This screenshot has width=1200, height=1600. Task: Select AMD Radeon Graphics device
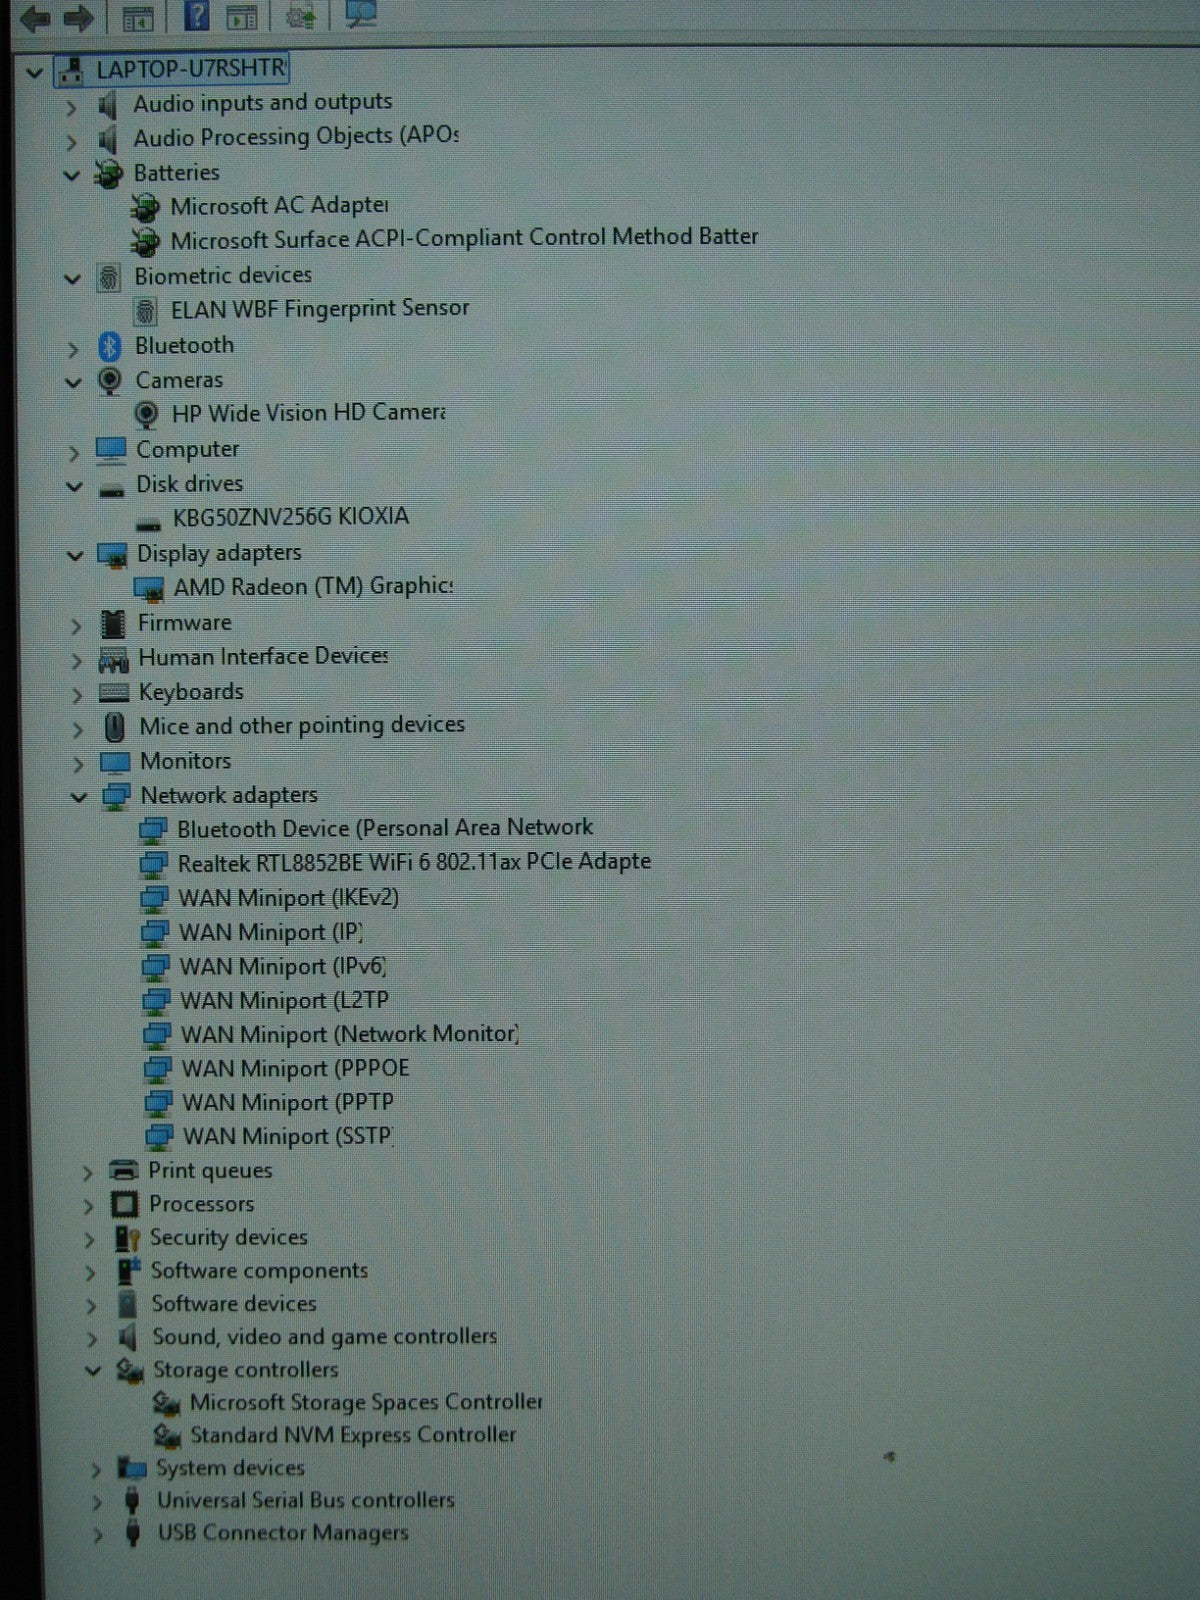(312, 586)
